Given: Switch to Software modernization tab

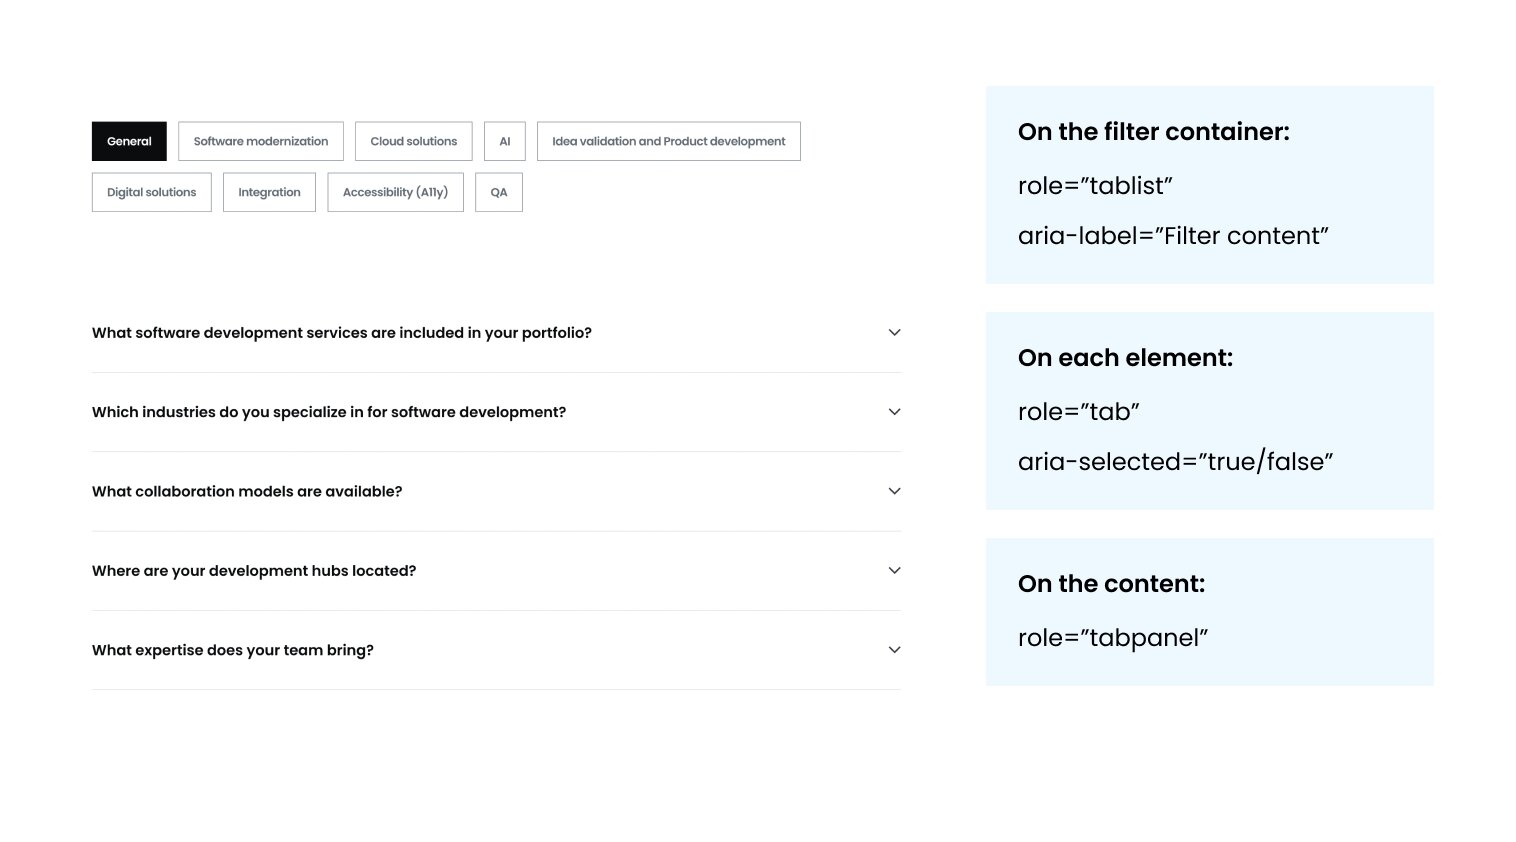Looking at the screenshot, I should click(261, 141).
